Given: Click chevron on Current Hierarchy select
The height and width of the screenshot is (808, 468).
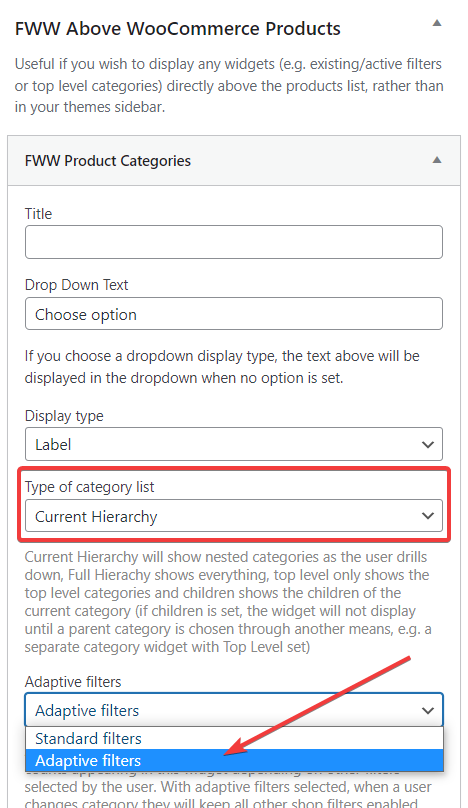Looking at the screenshot, I should (427, 516).
